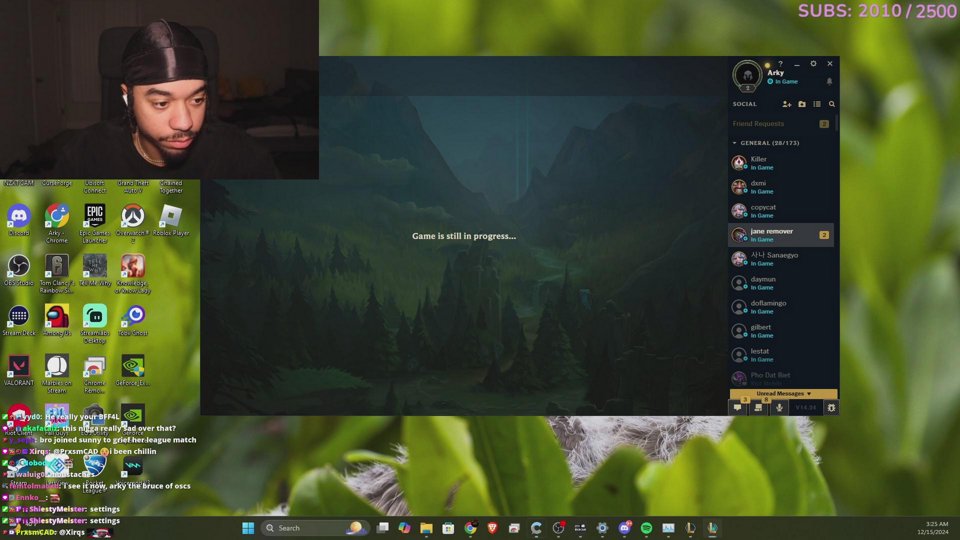The height and width of the screenshot is (540, 960).
Task: Click the taskbar Search box
Action: (314, 528)
